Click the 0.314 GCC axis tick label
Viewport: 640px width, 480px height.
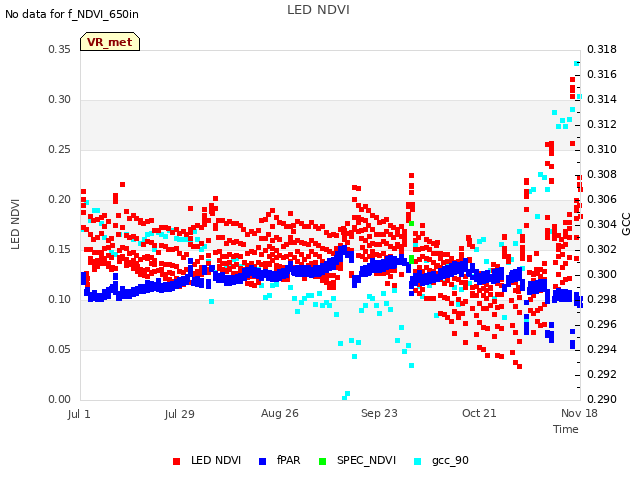[x=602, y=99]
